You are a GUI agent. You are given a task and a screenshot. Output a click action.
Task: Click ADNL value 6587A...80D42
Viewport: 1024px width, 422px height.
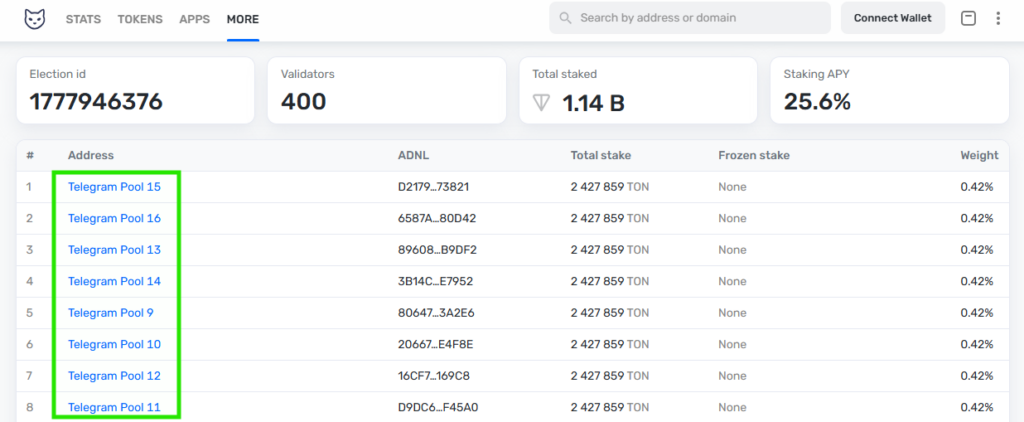(437, 218)
